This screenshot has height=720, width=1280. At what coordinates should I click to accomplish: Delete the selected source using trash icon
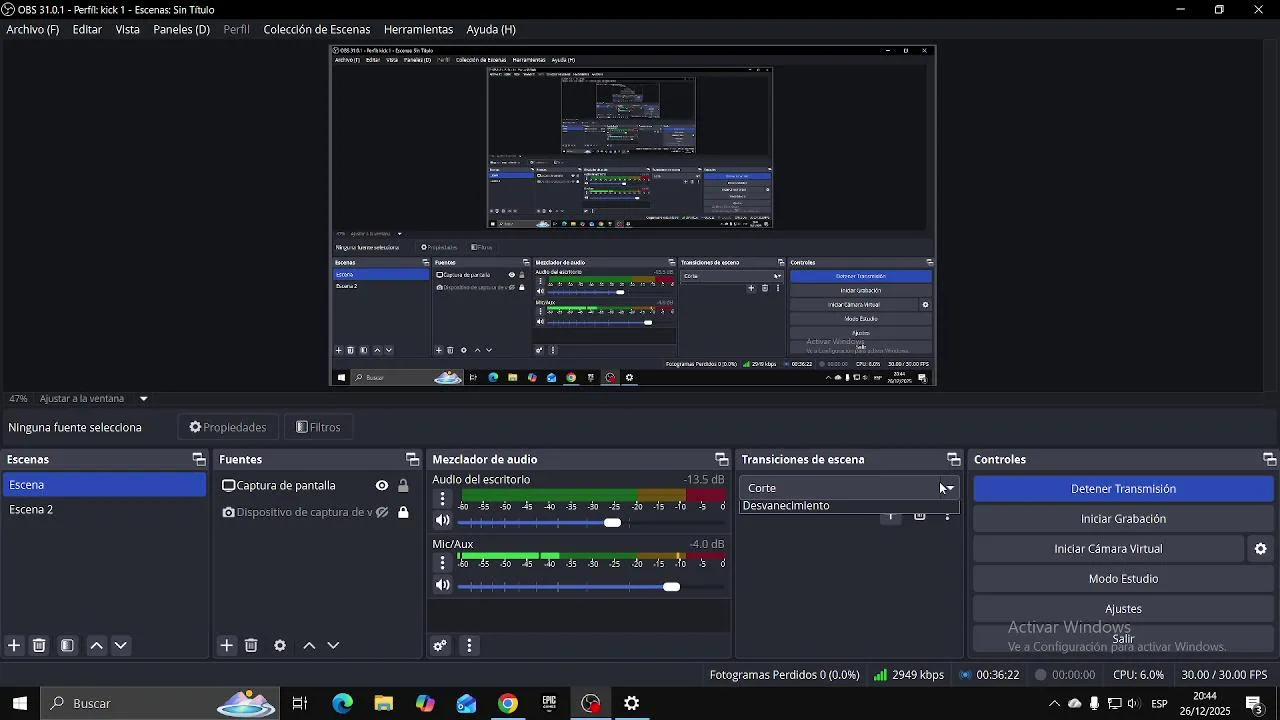point(251,646)
